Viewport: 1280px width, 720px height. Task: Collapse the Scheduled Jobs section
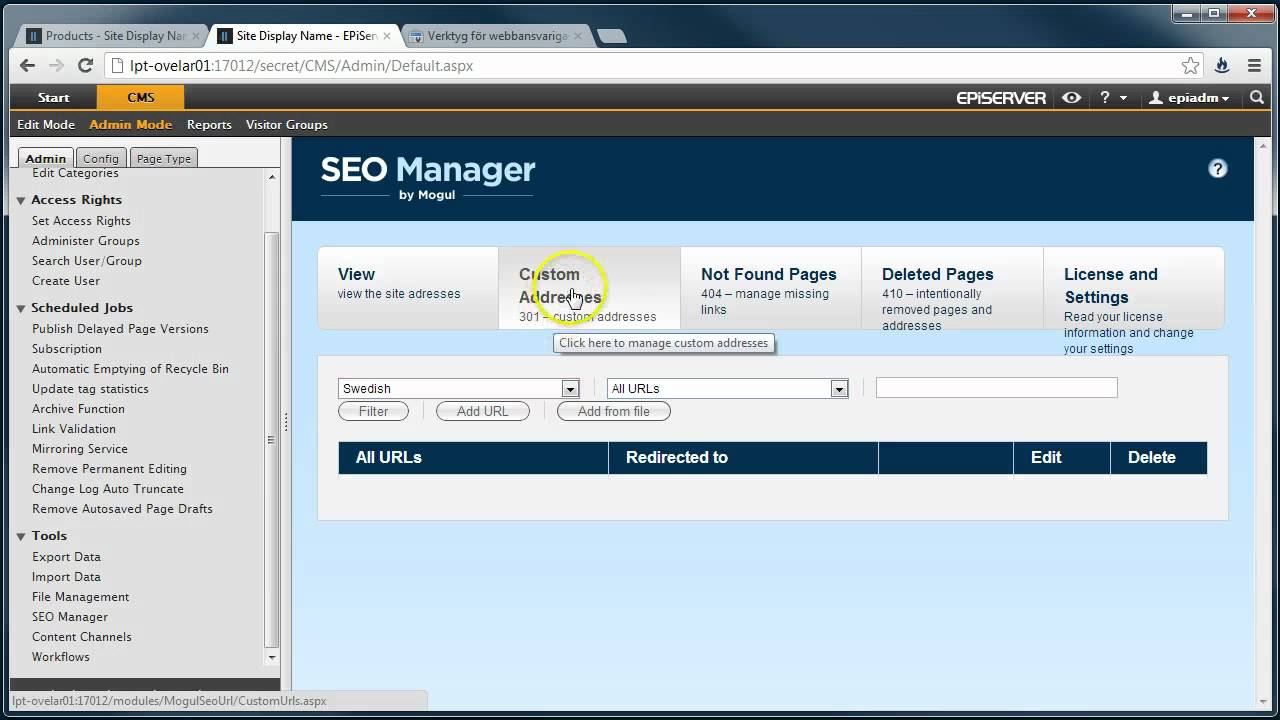click(21, 308)
